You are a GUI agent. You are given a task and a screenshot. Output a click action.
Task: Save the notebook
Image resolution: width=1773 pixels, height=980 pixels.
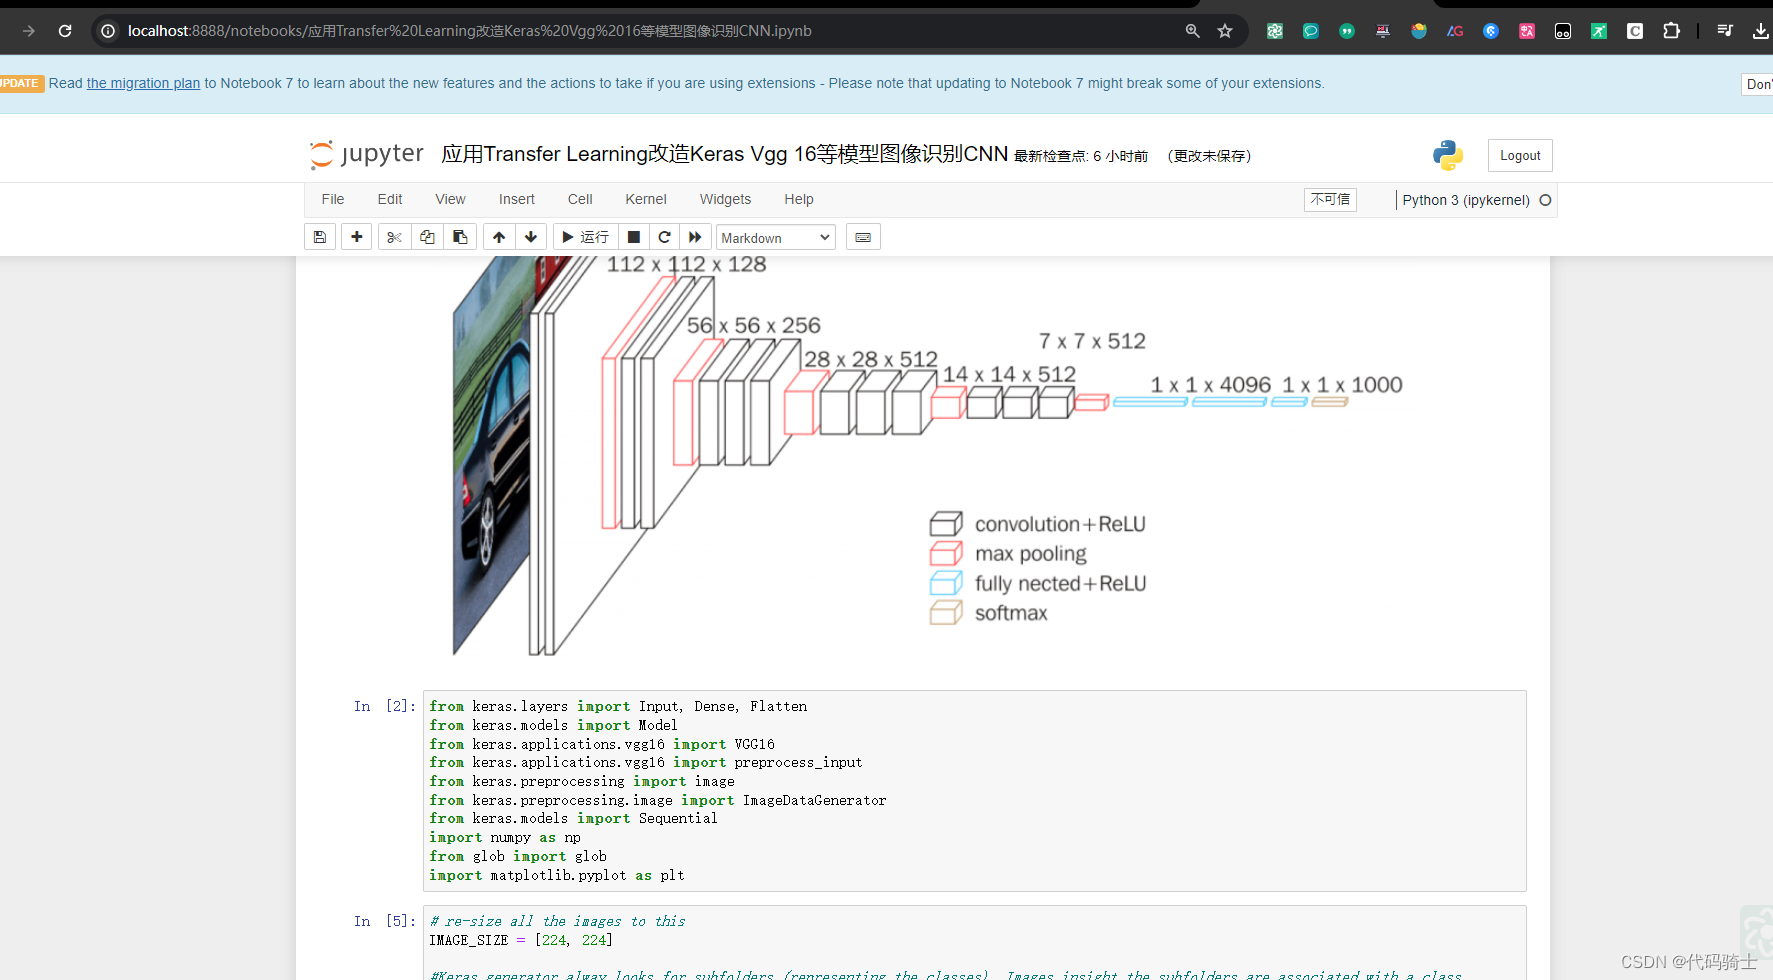319,237
